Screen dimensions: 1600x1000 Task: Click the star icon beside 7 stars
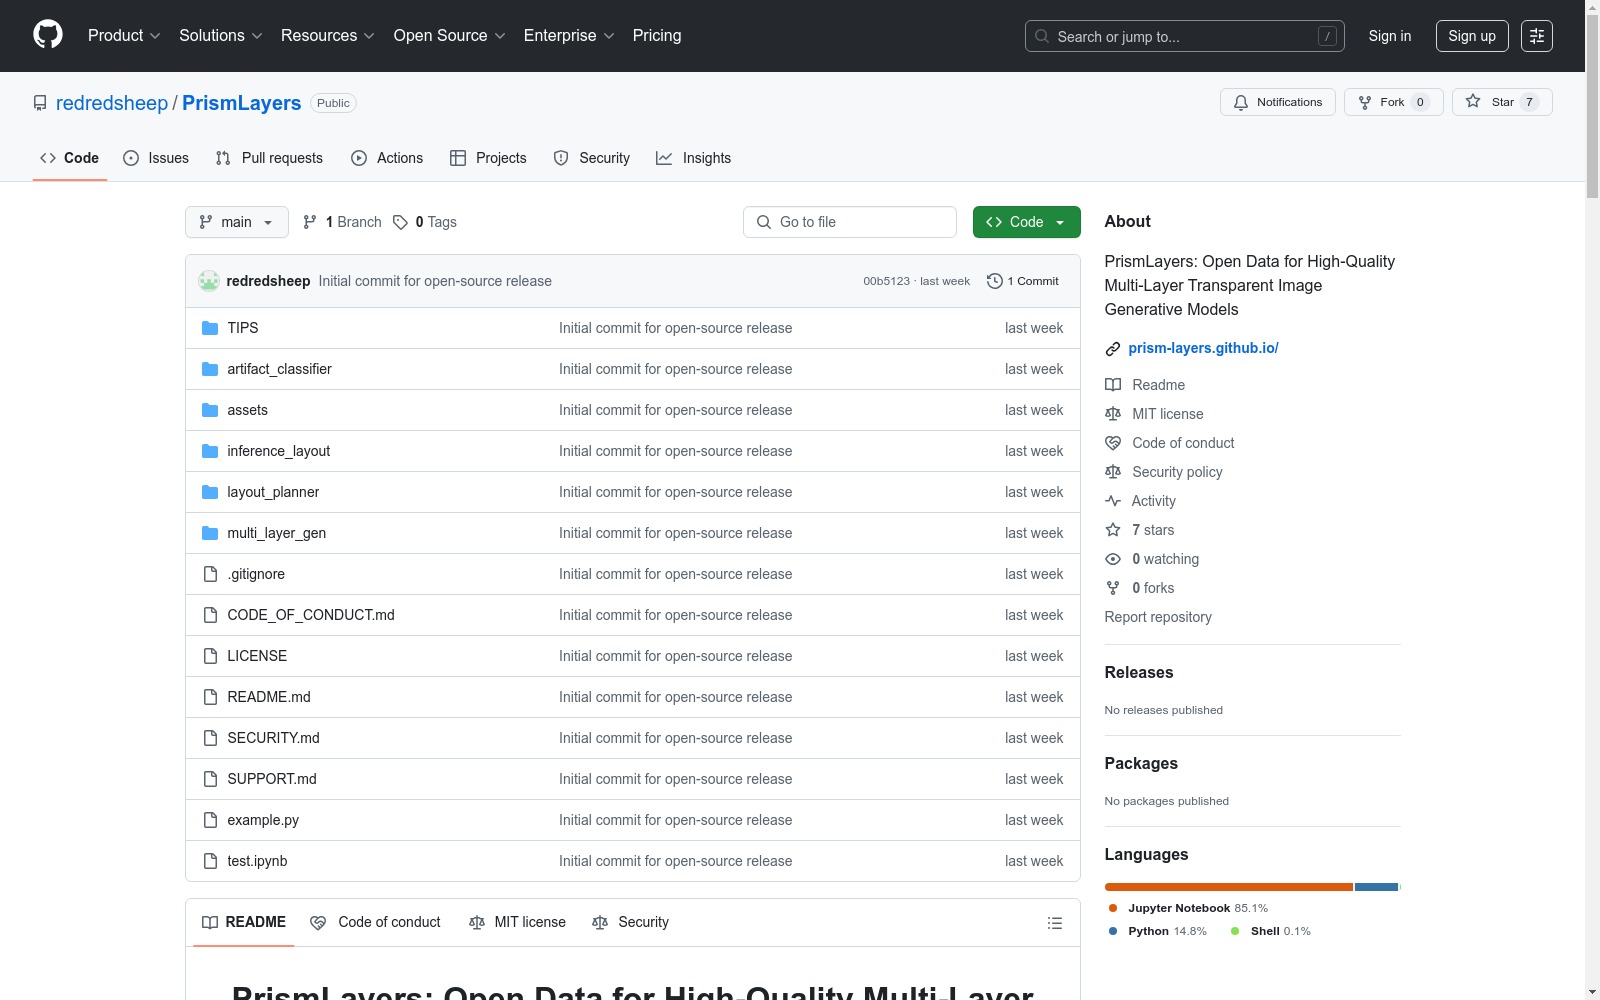pyautogui.click(x=1113, y=530)
